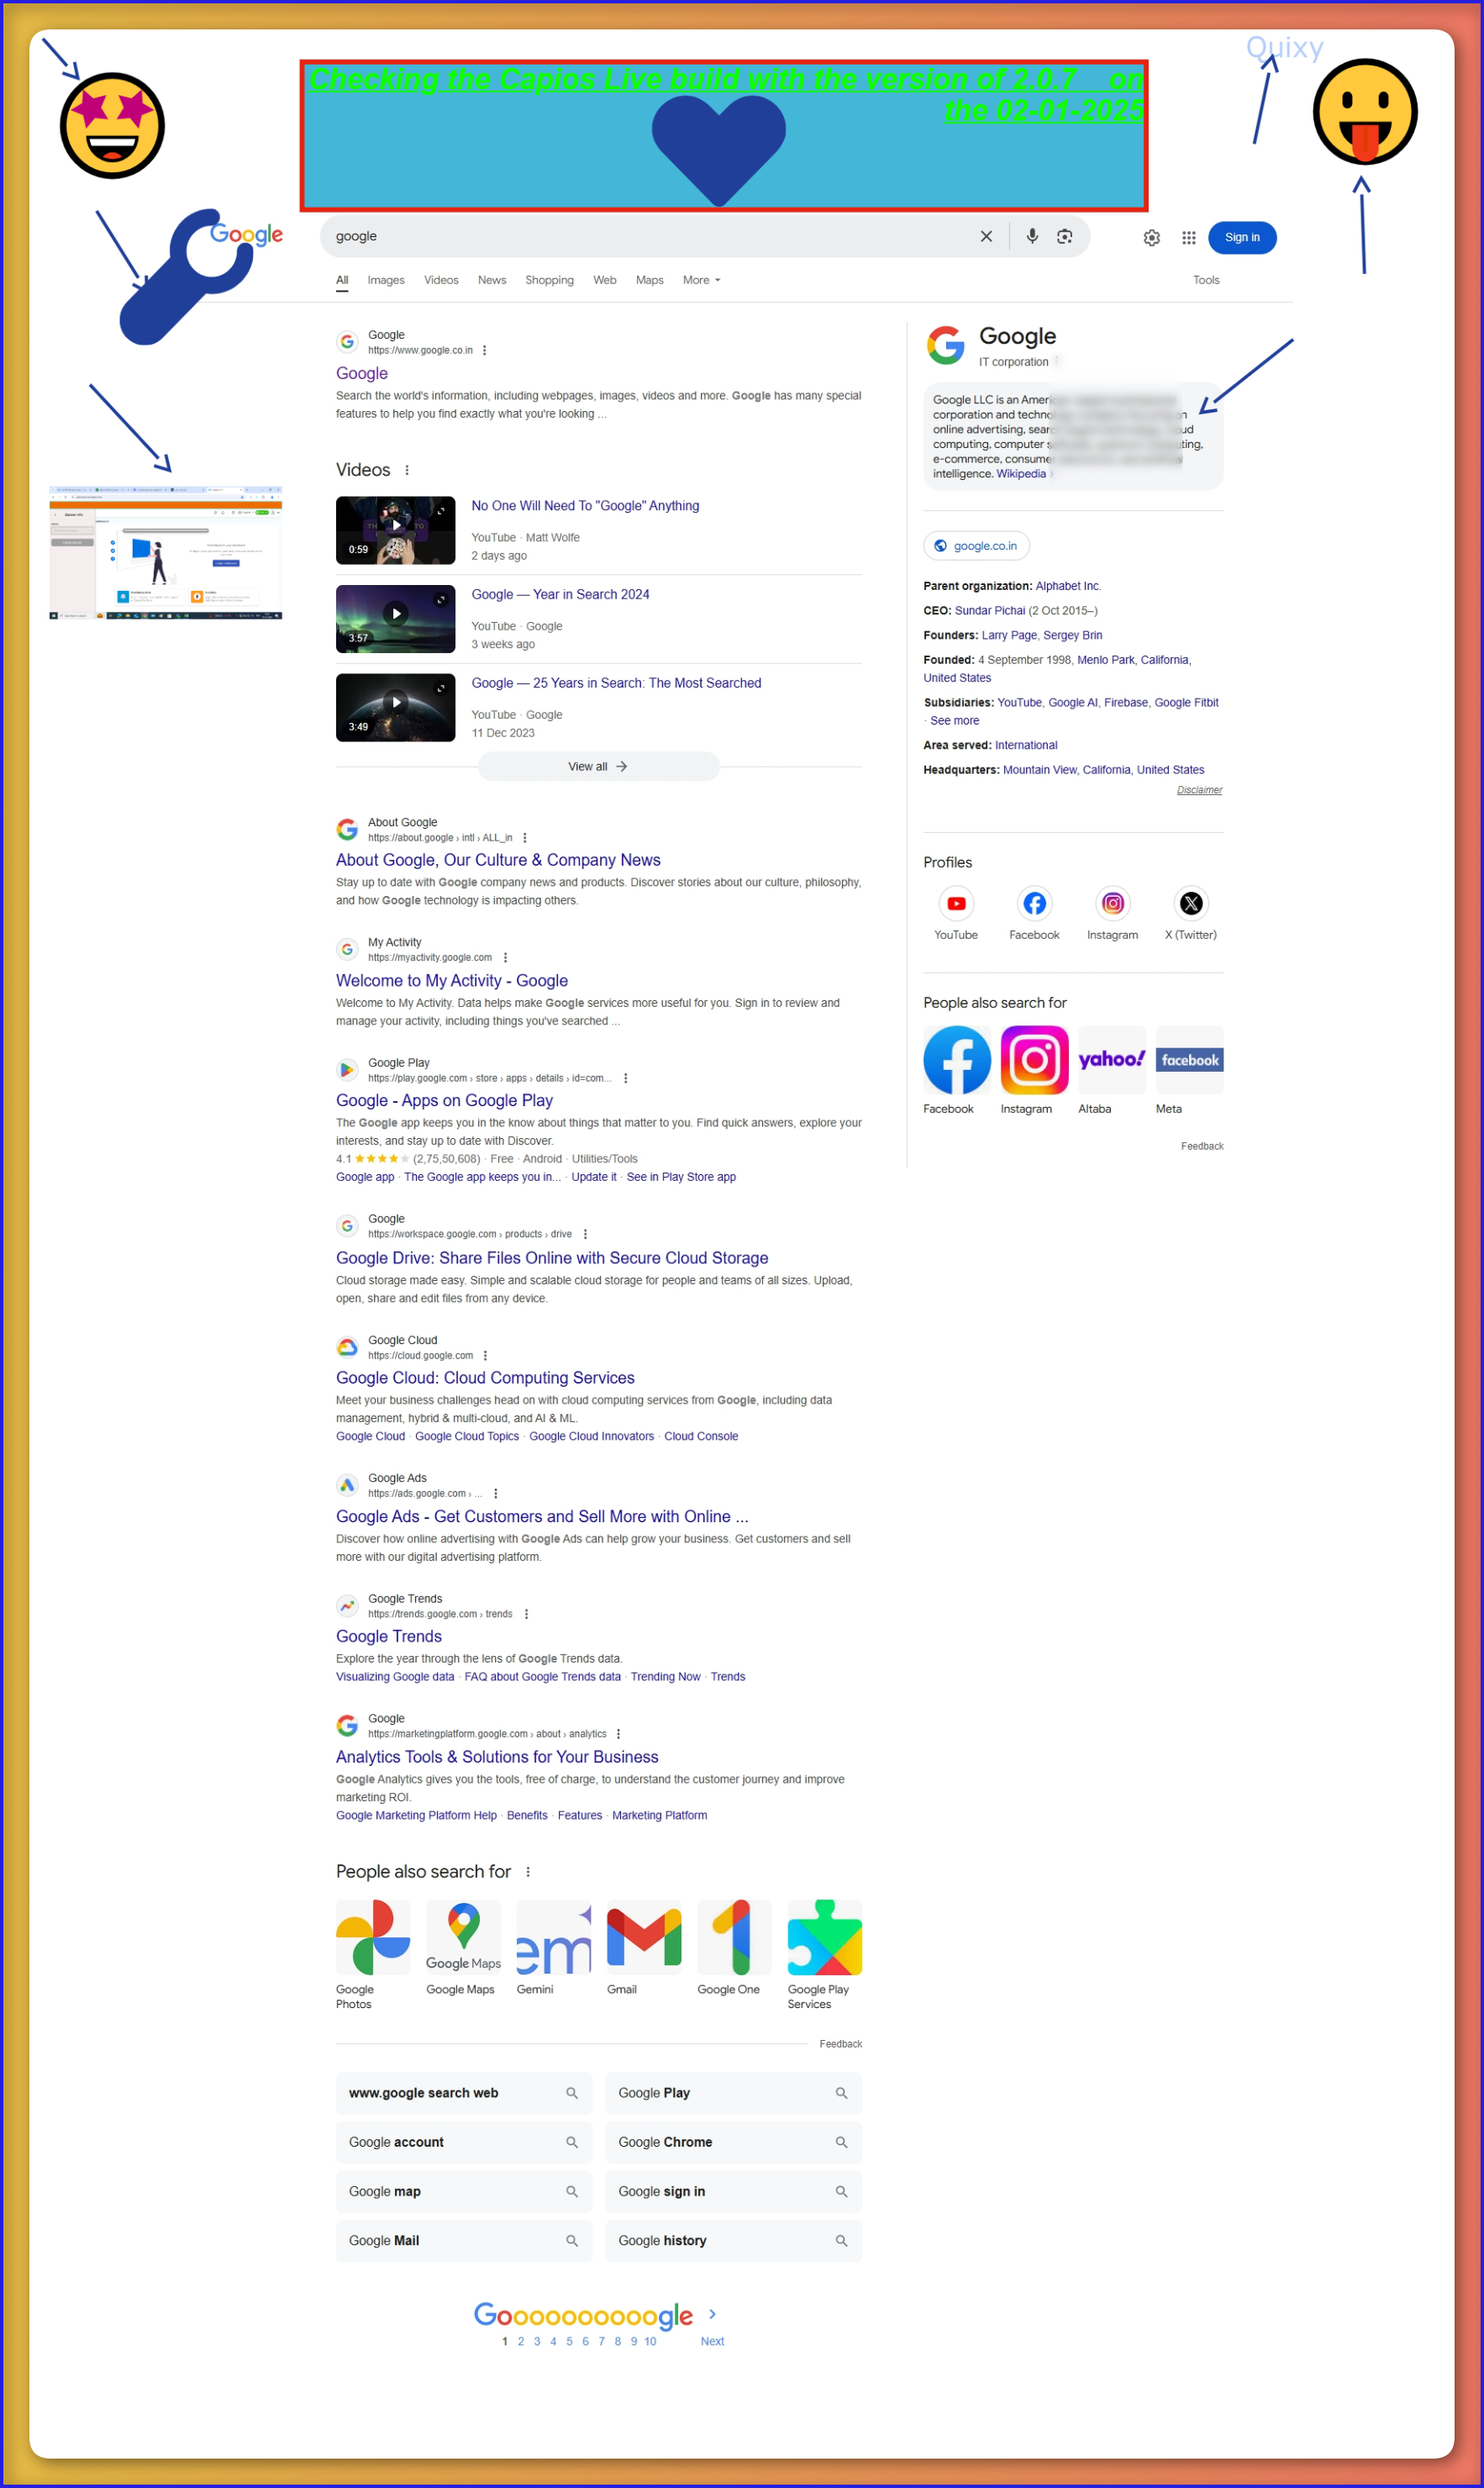Go to next results page with chevron arrow
This screenshot has height=2488, width=1484.
[x=712, y=2314]
